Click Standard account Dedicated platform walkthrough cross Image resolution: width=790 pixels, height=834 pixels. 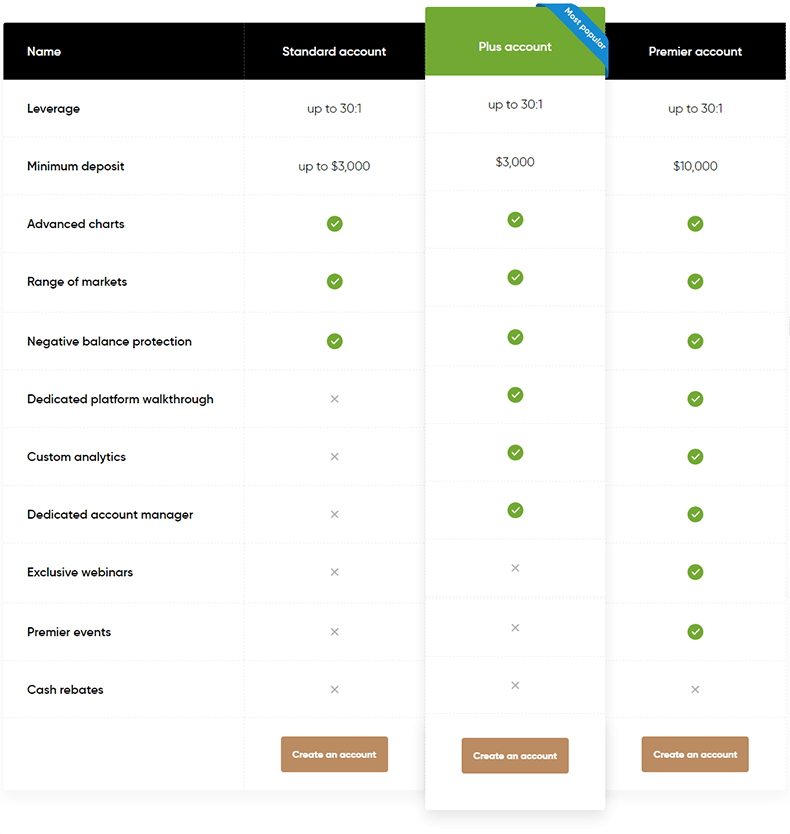click(x=335, y=399)
